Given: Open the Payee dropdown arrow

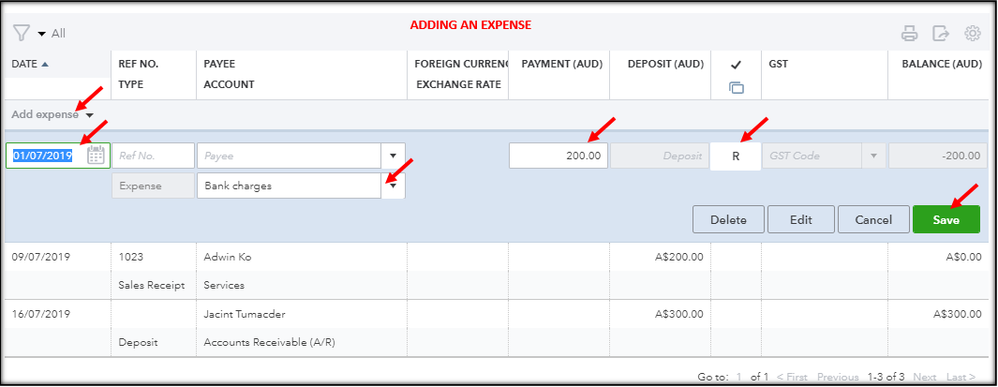Looking at the screenshot, I should [x=393, y=156].
